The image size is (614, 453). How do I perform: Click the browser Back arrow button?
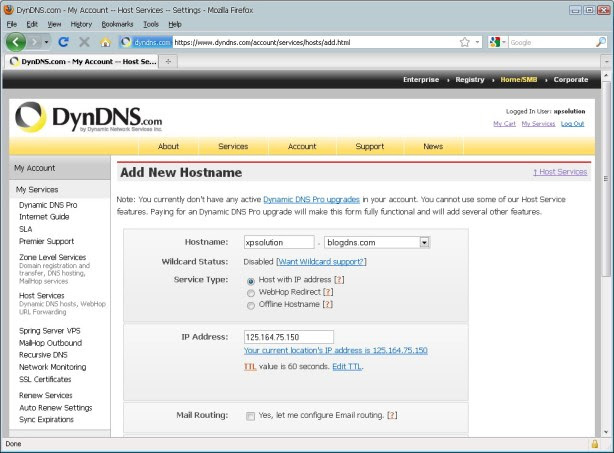(16, 42)
